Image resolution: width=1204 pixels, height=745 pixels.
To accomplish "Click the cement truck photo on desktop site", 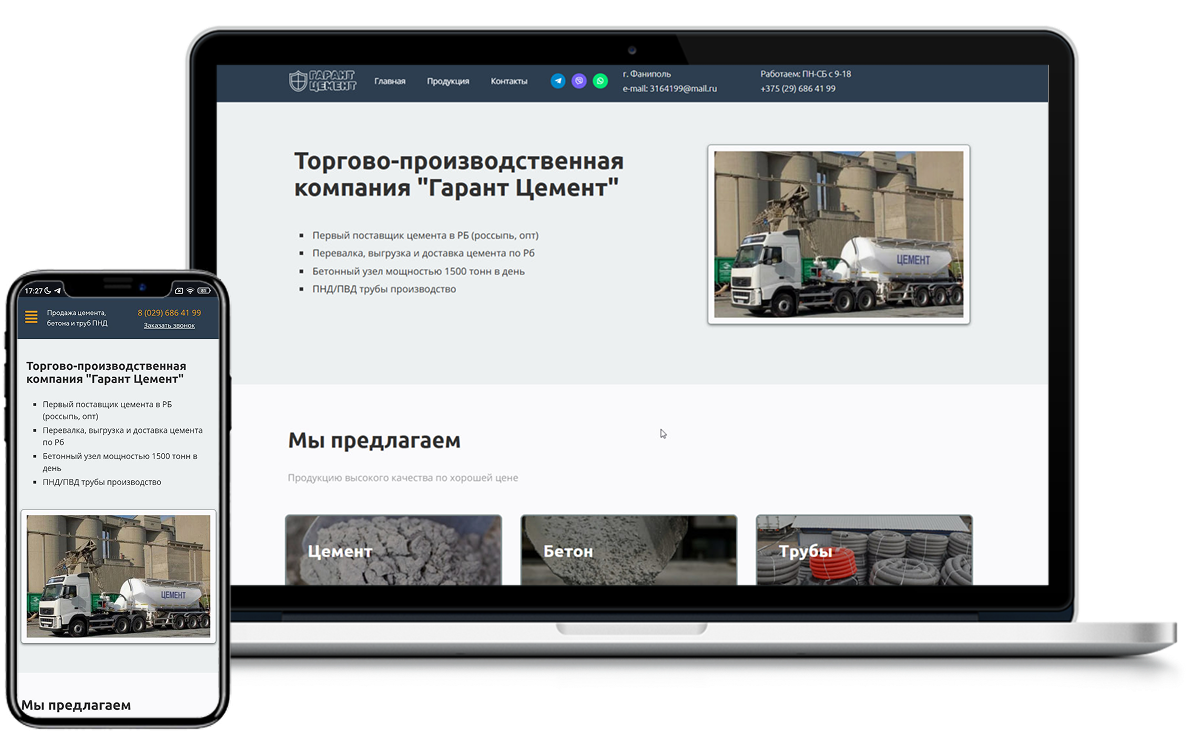I will [838, 234].
